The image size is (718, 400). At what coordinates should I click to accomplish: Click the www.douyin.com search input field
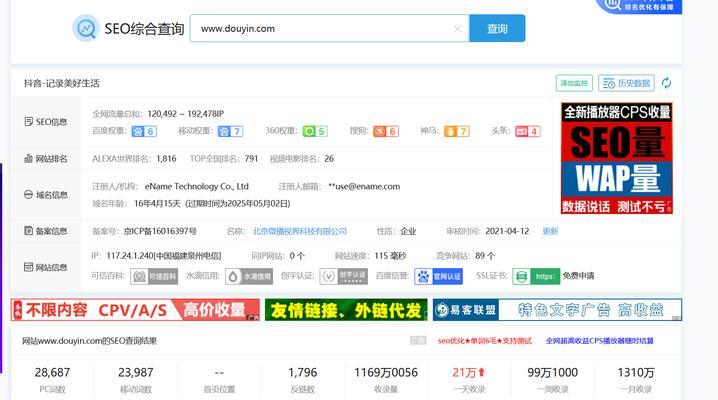(329, 28)
